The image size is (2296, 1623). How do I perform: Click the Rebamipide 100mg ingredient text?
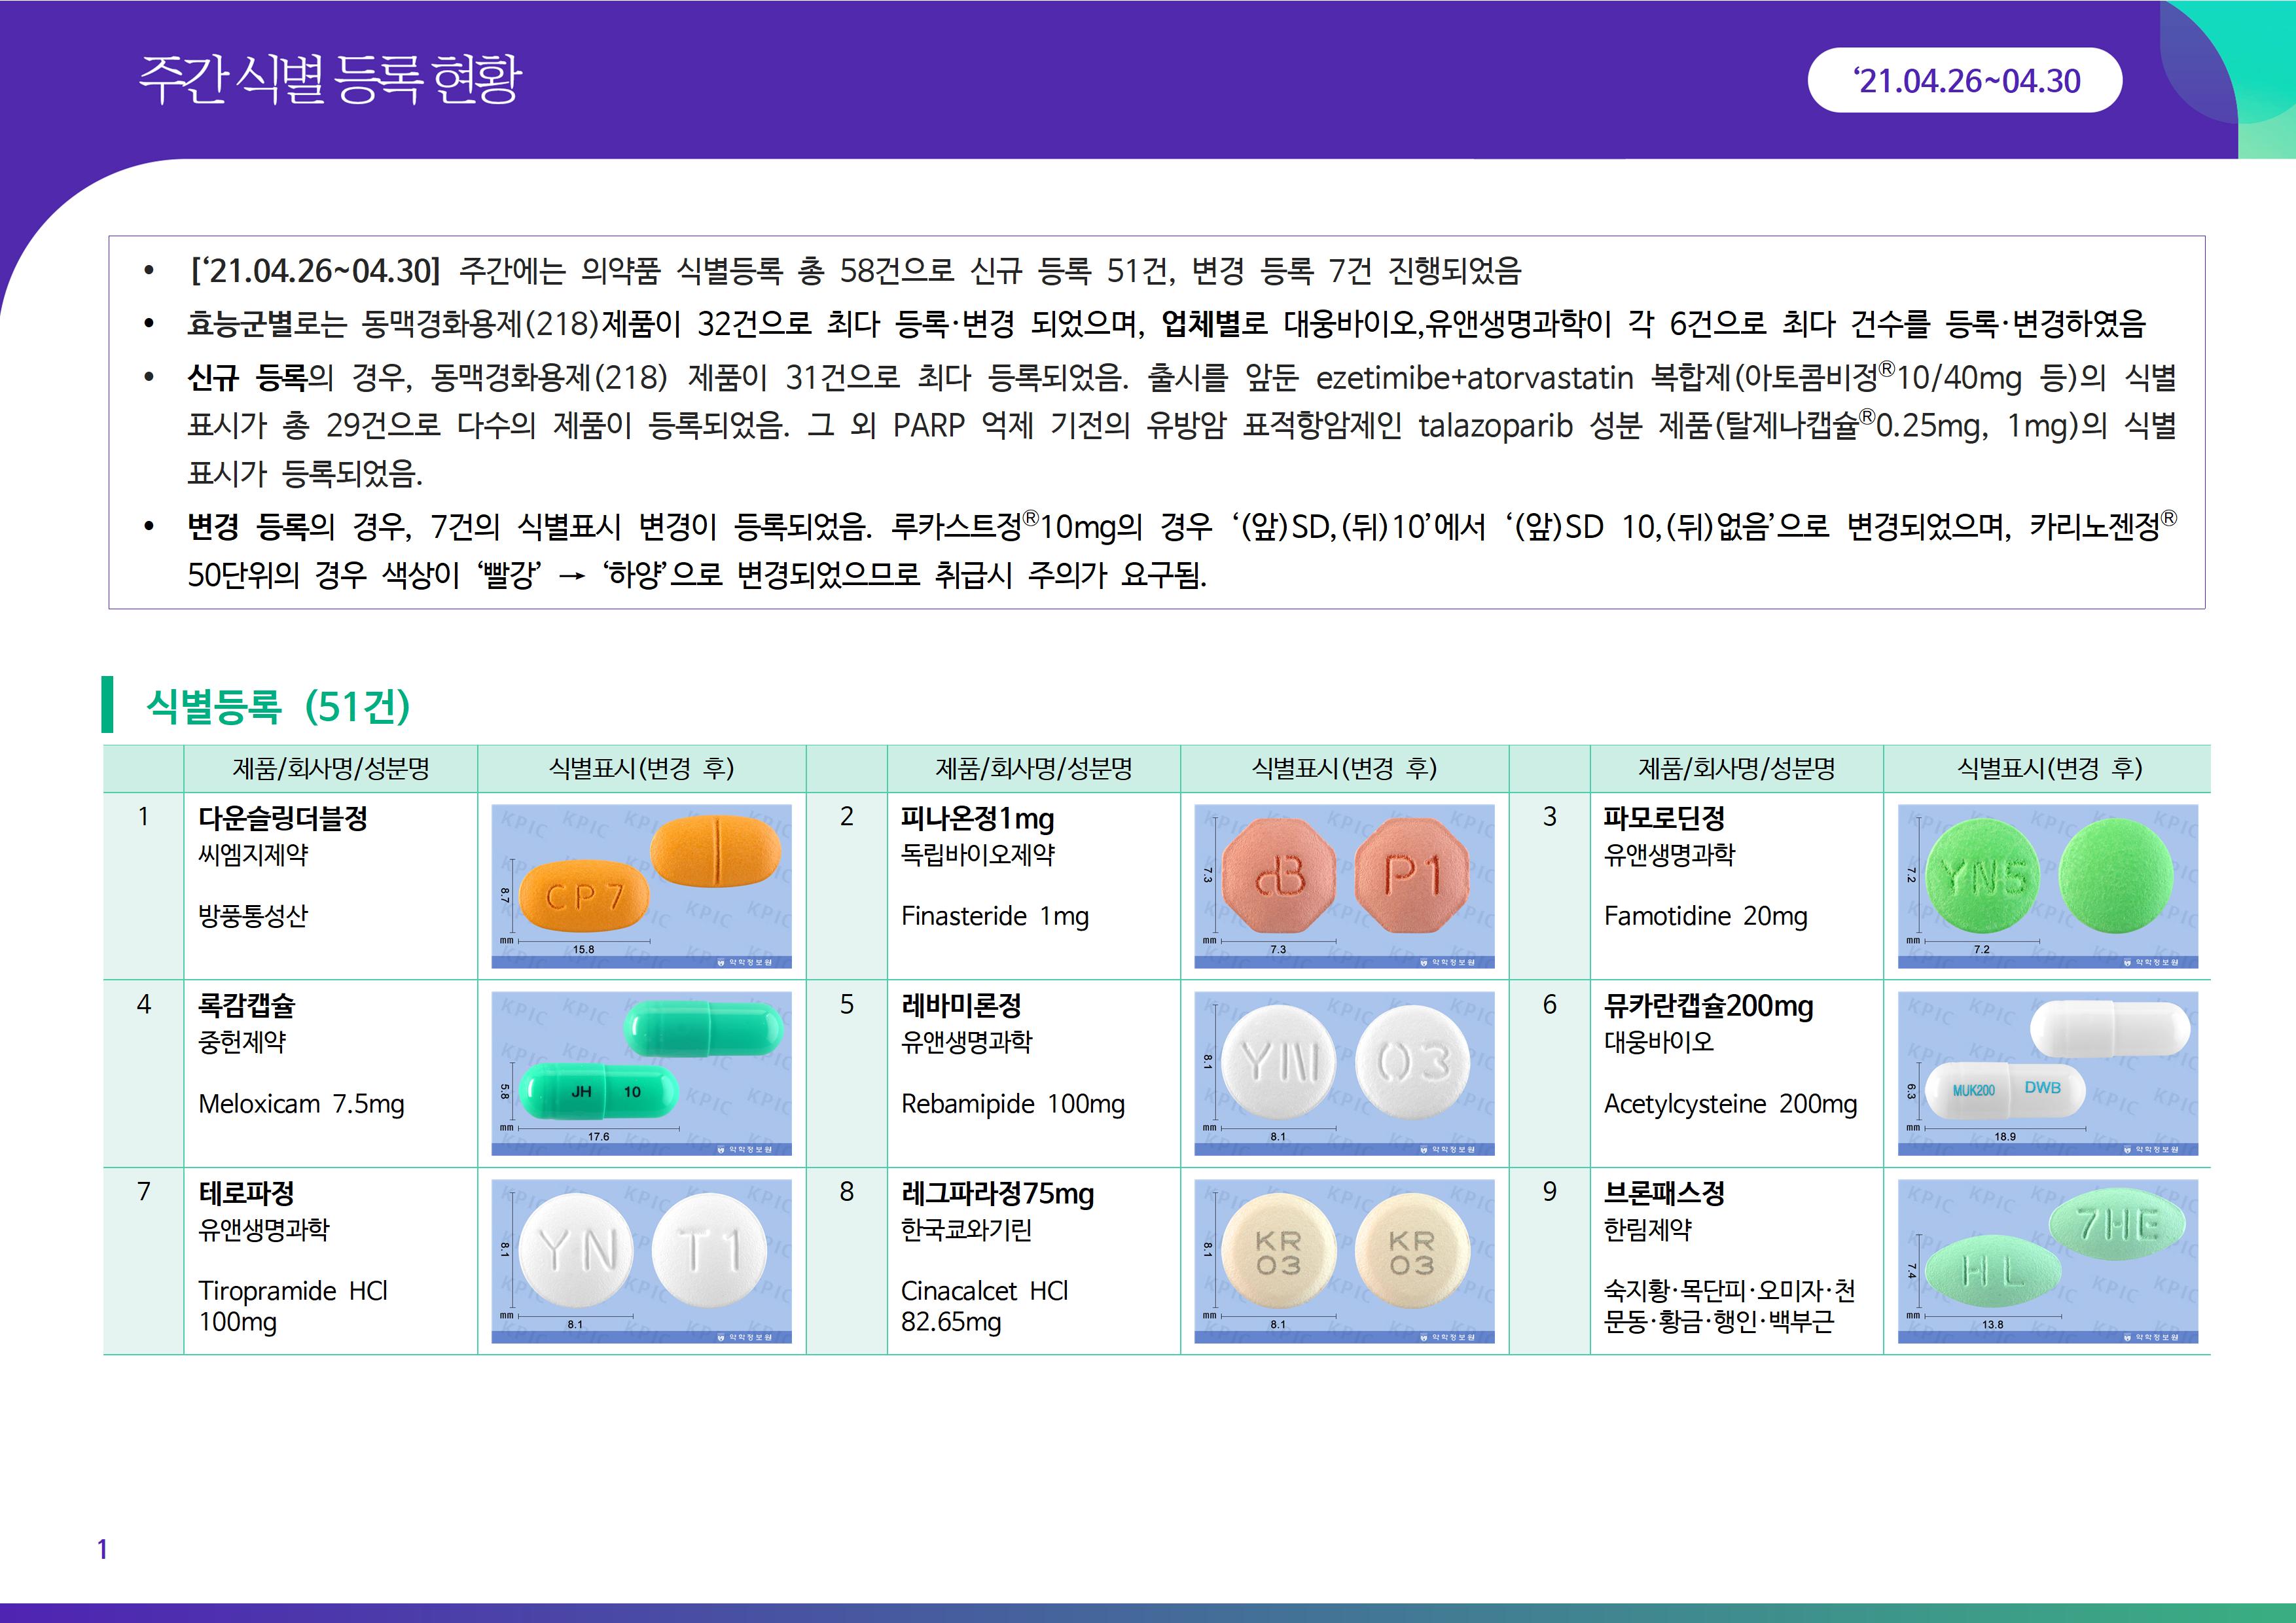click(x=1012, y=1104)
